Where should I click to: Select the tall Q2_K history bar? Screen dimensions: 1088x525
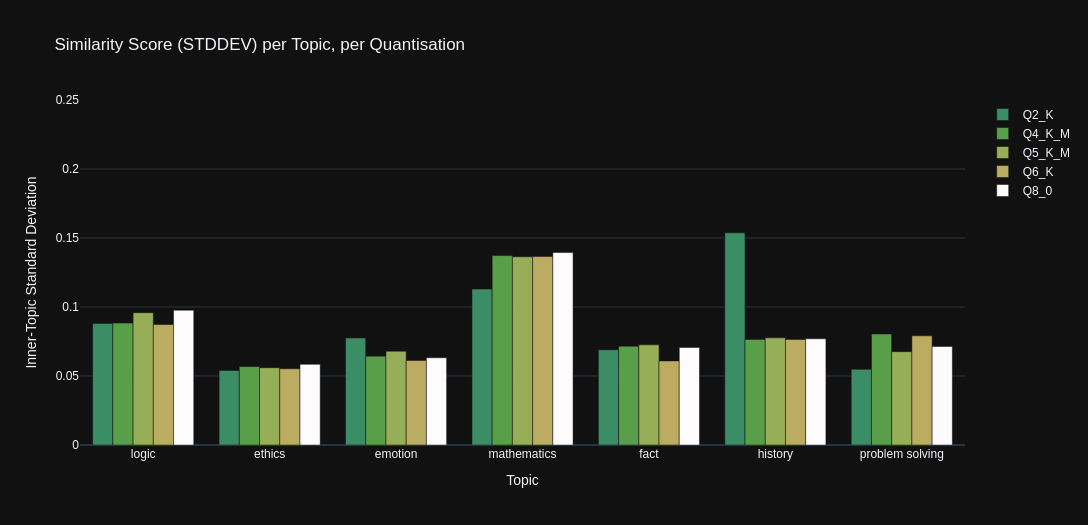coord(735,339)
